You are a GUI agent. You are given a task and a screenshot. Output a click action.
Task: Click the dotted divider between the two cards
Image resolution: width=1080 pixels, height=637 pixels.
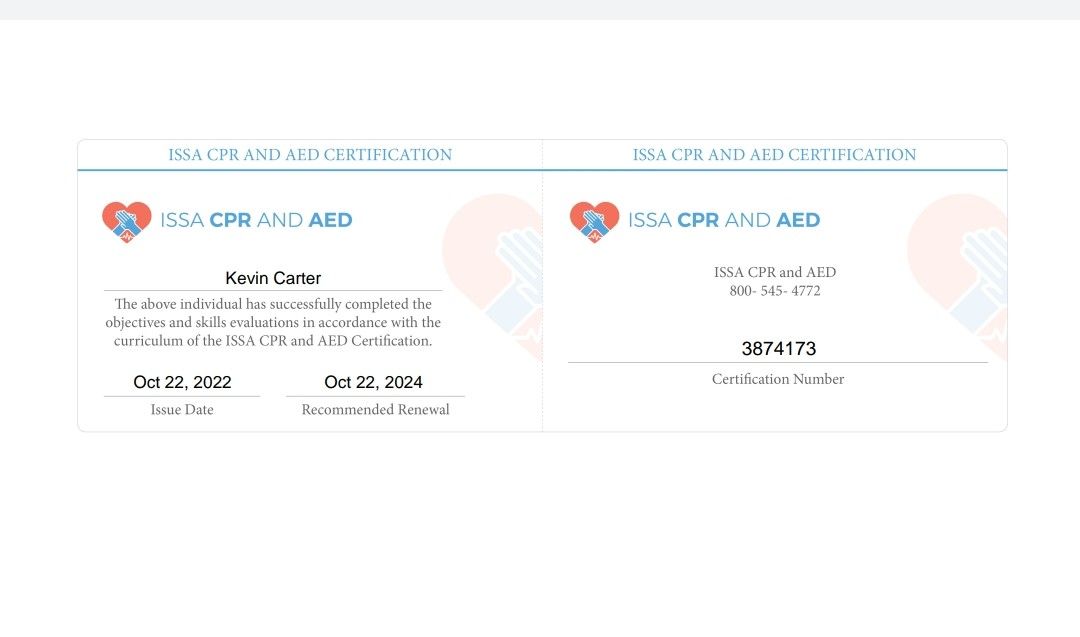click(543, 286)
